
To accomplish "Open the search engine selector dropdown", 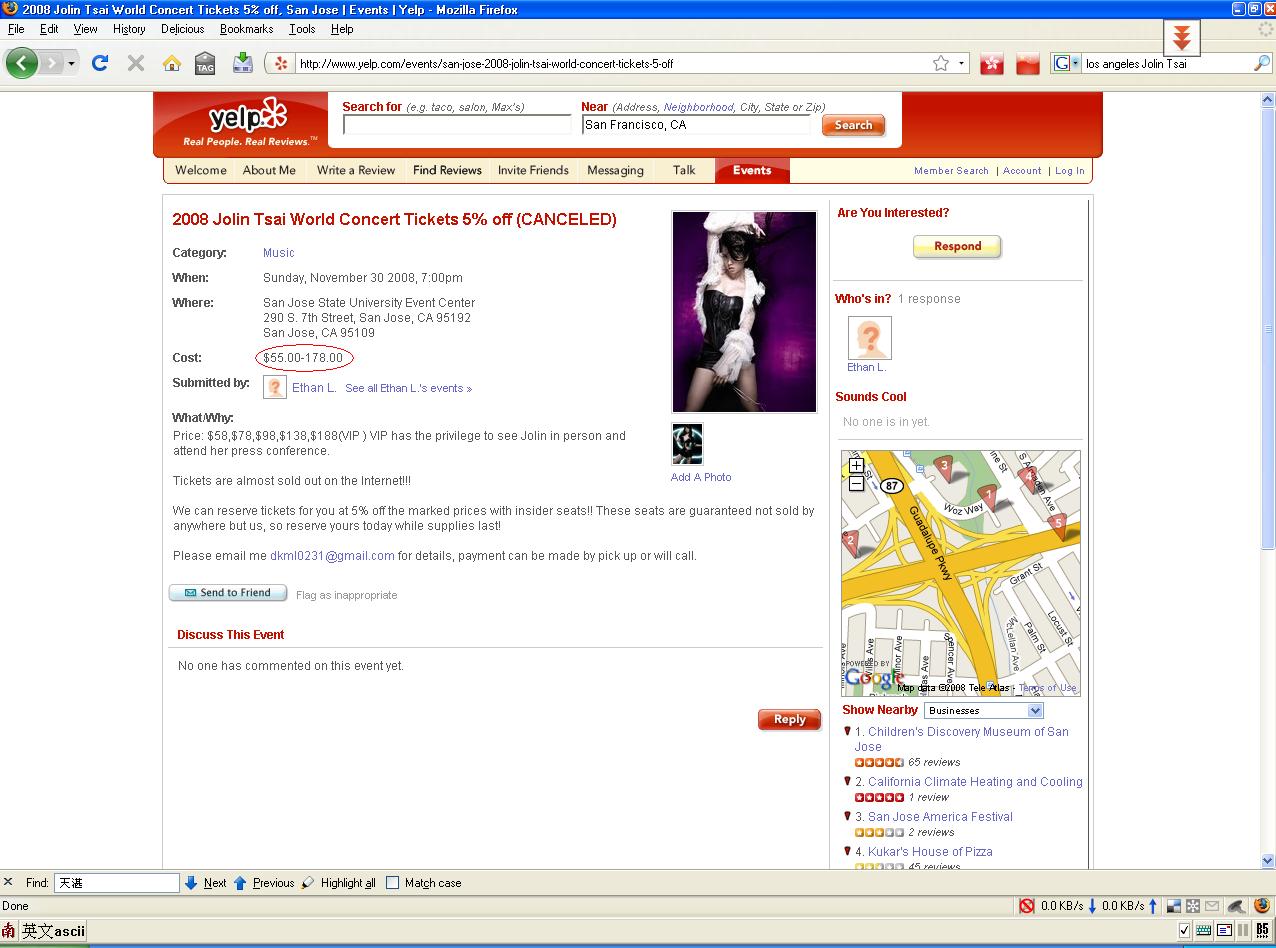I will (x=1066, y=63).
